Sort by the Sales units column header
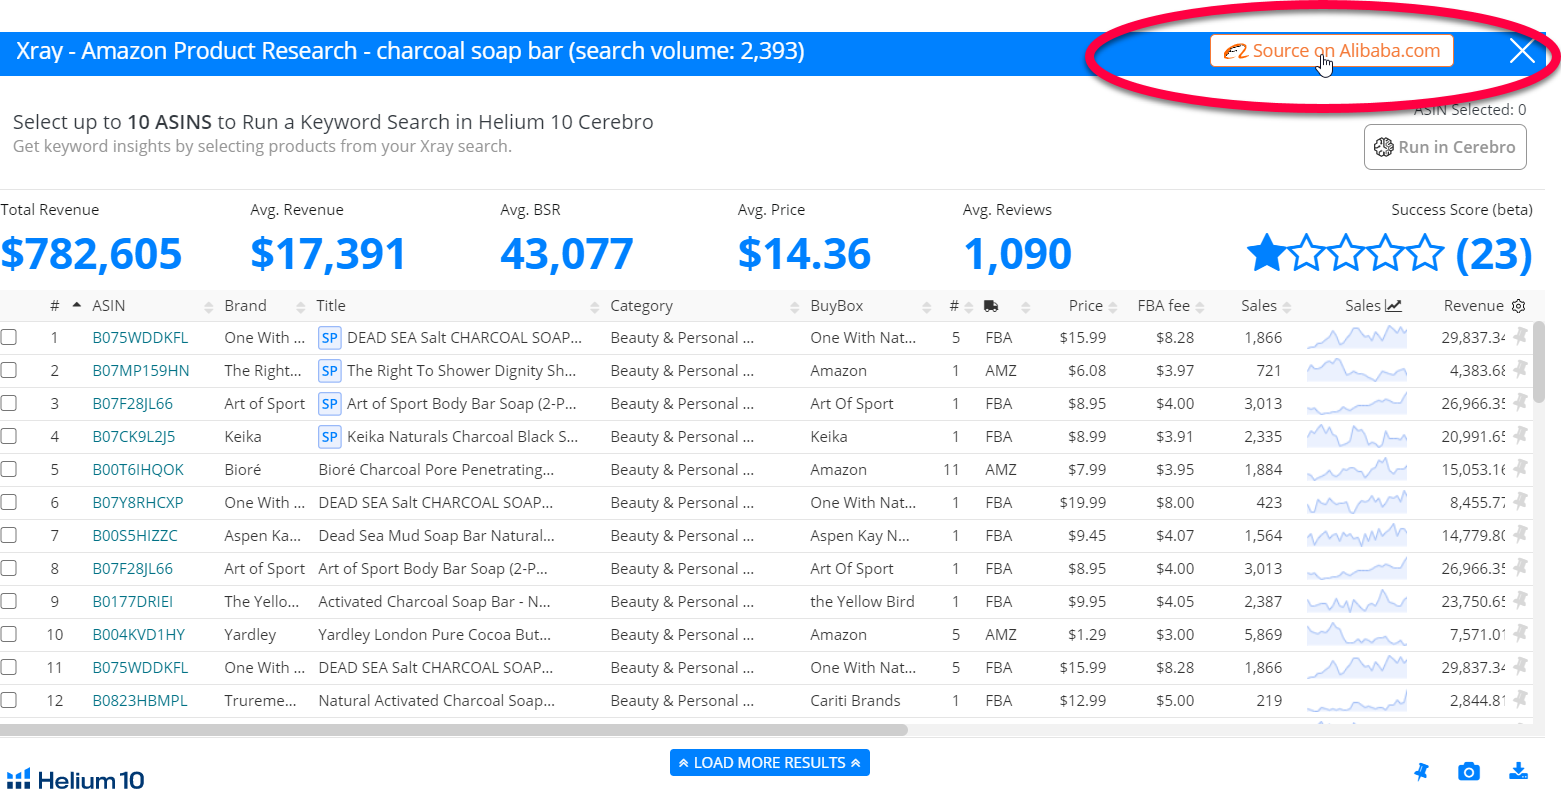The width and height of the screenshot is (1561, 799). 1259,306
